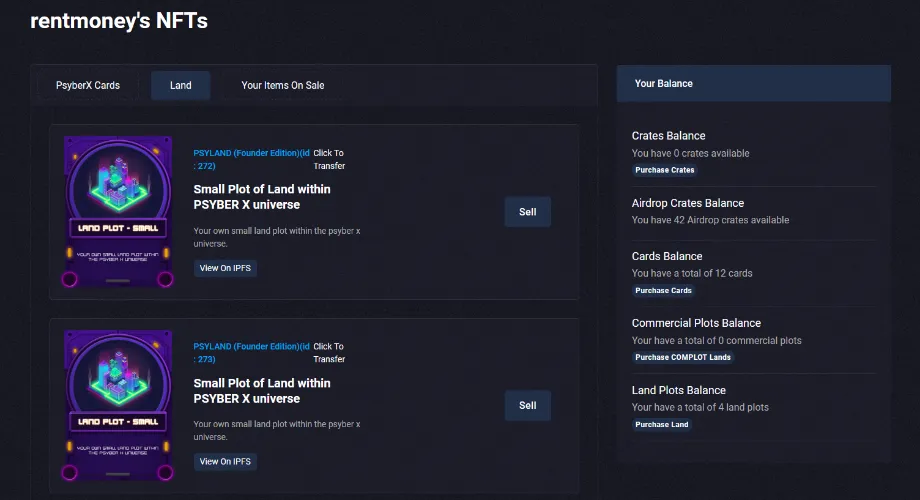The width and height of the screenshot is (920, 500).
Task: Sell the land plot with id 273
Action: pos(527,406)
